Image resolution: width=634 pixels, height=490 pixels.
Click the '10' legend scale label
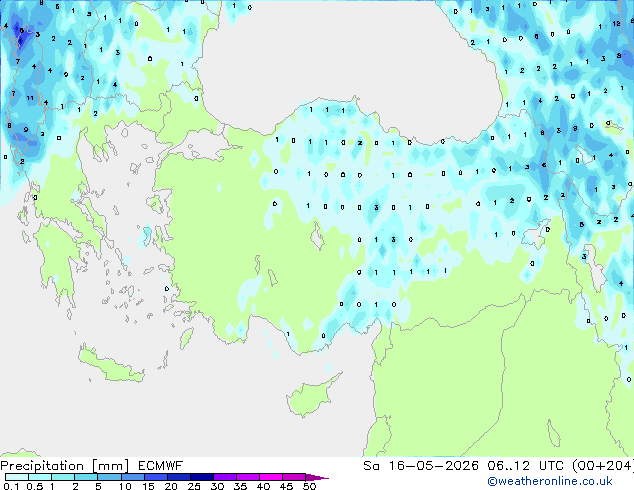click(125, 486)
